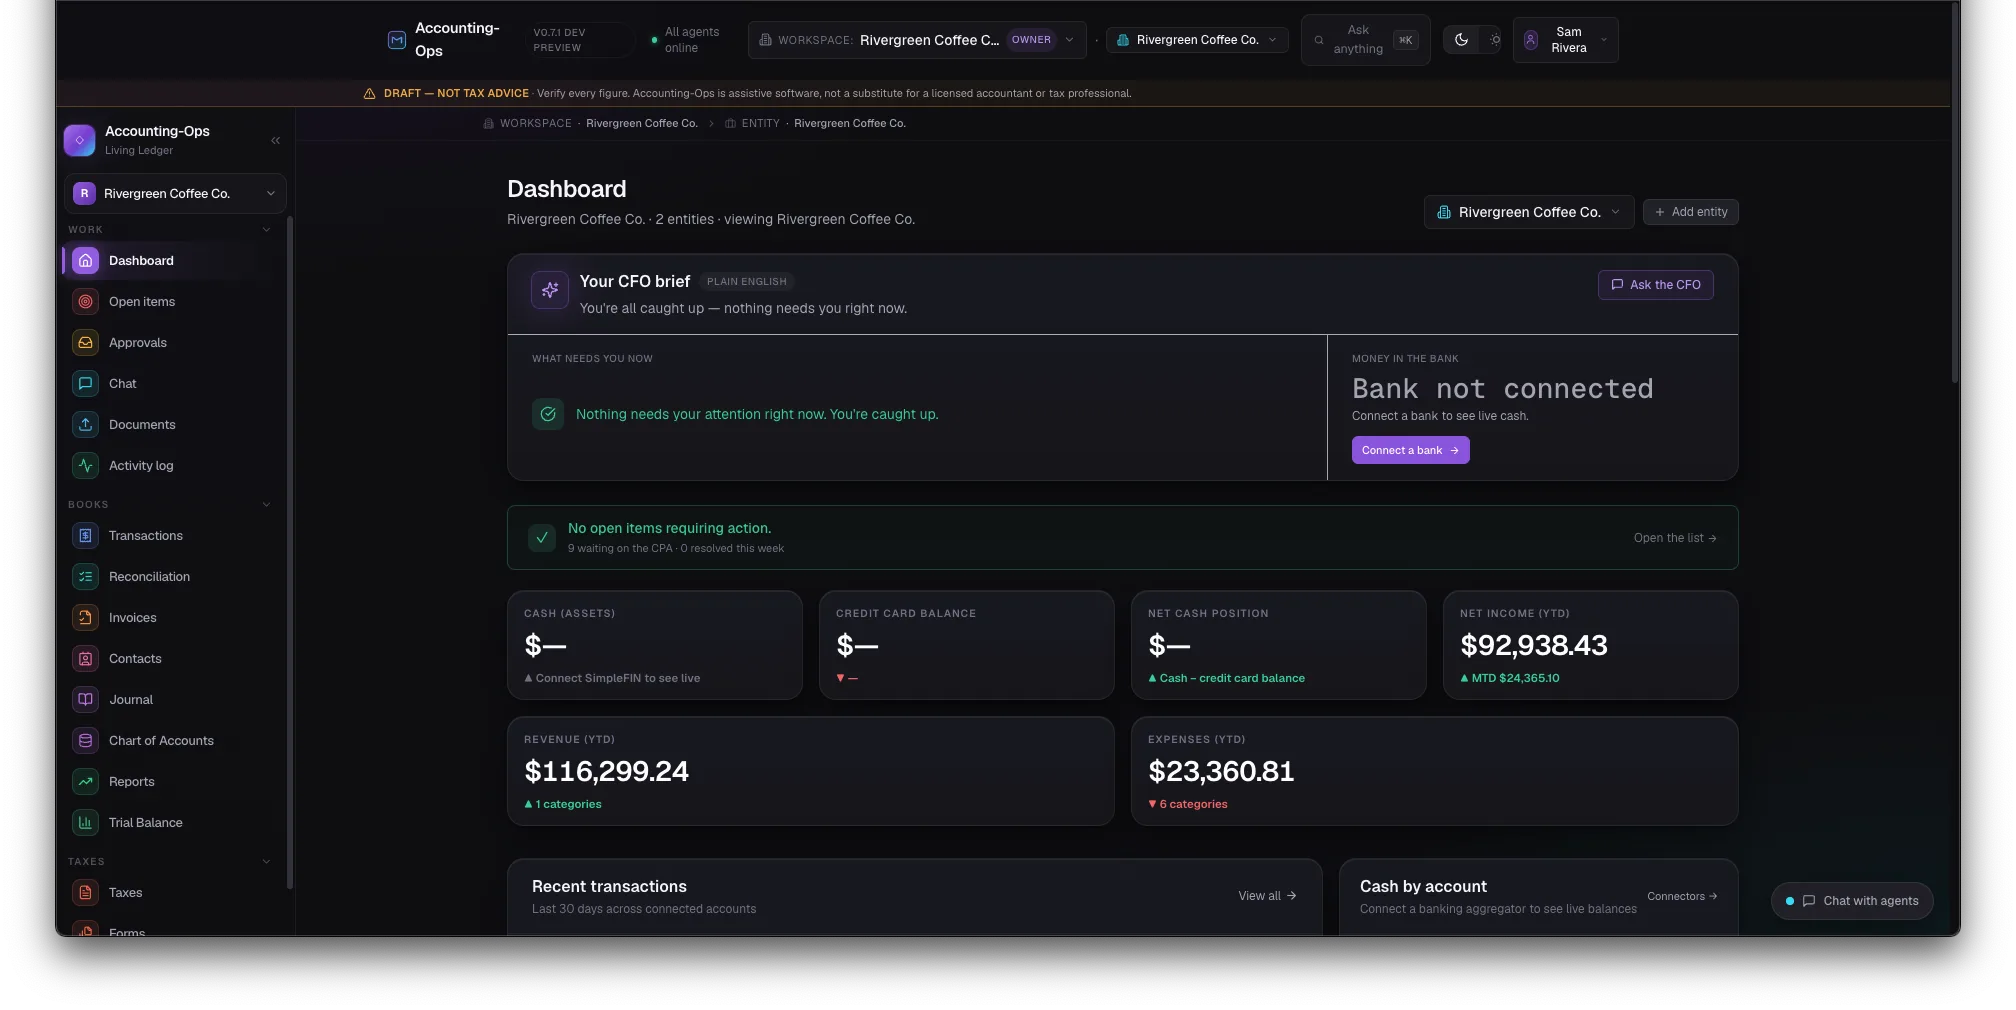Click the '6 categories' expenses text
Image resolution: width=2016 pixels, height=1010 pixels.
(1193, 804)
